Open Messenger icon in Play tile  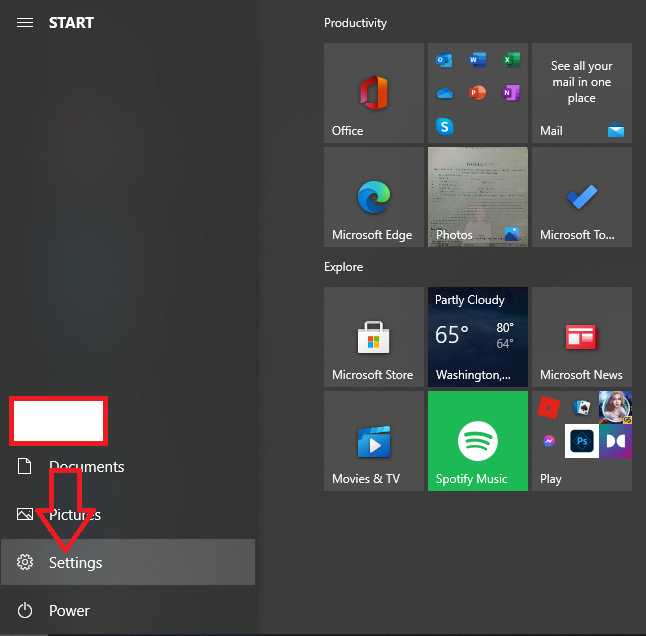pyautogui.click(x=548, y=441)
